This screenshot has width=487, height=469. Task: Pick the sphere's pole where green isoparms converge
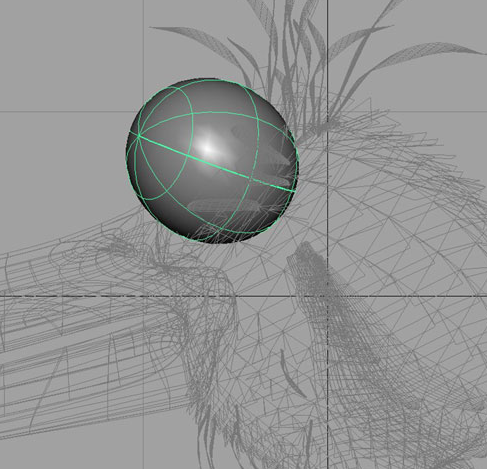pyautogui.click(x=138, y=135)
